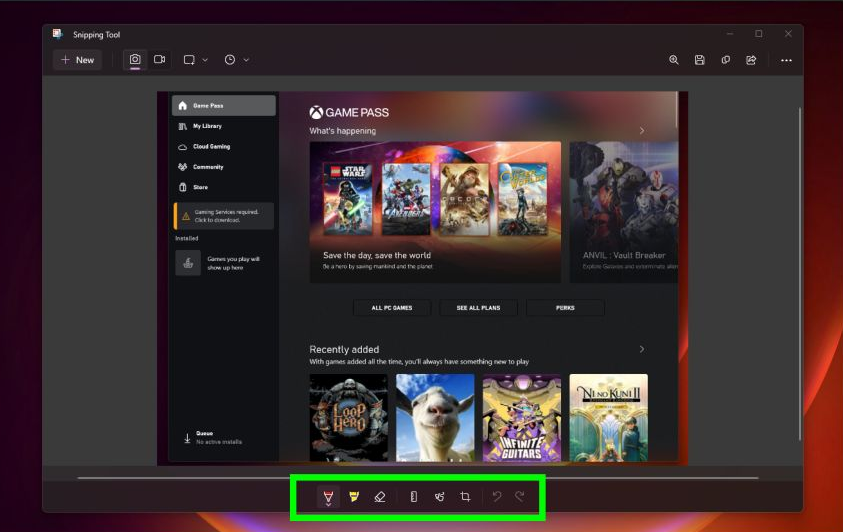Select Store in captured Xbox sidebar

pyautogui.click(x=224, y=187)
